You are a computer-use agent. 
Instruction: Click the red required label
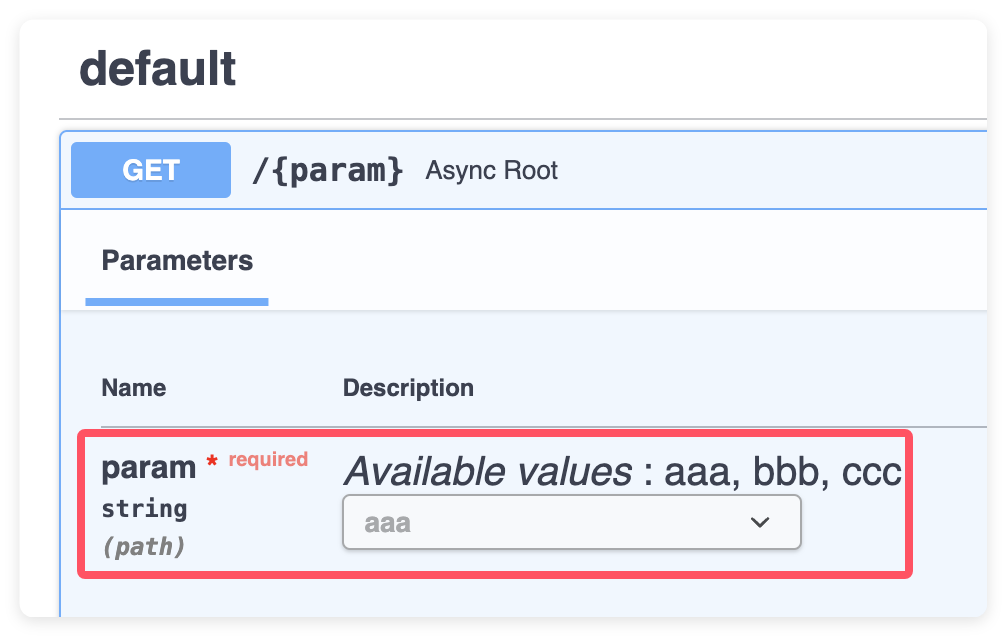pos(268,459)
